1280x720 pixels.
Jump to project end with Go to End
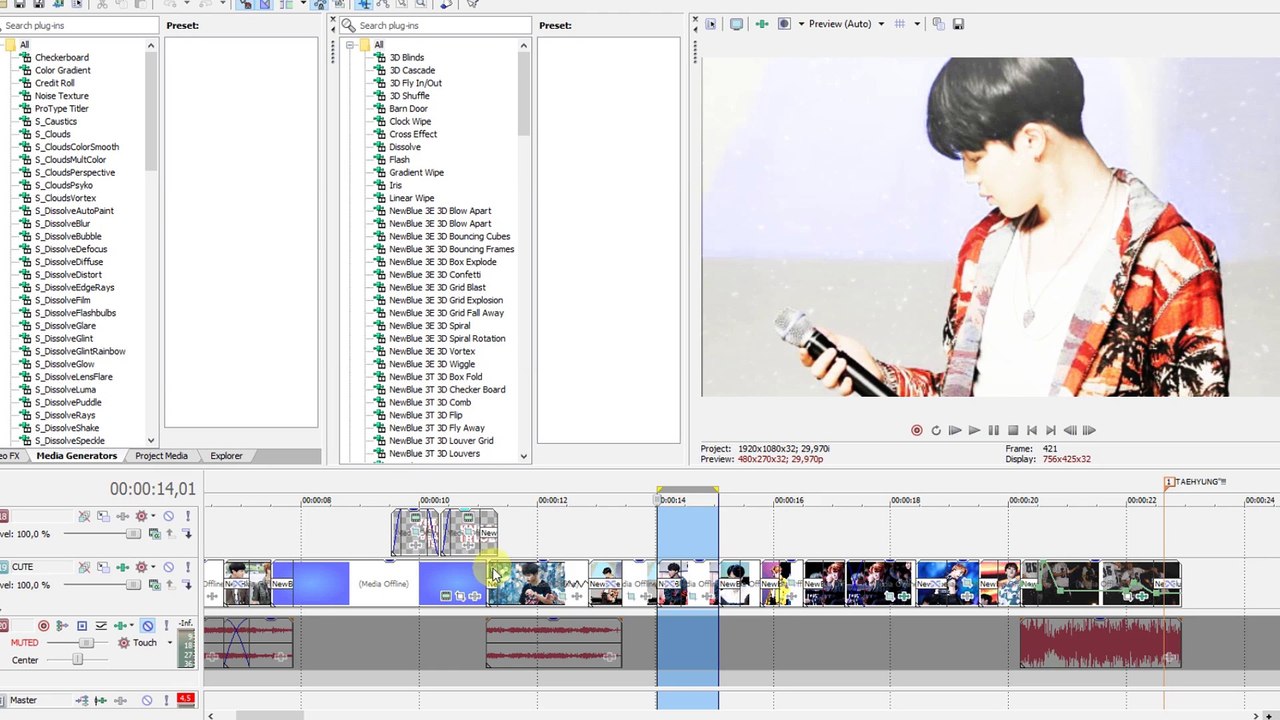[x=1051, y=430]
